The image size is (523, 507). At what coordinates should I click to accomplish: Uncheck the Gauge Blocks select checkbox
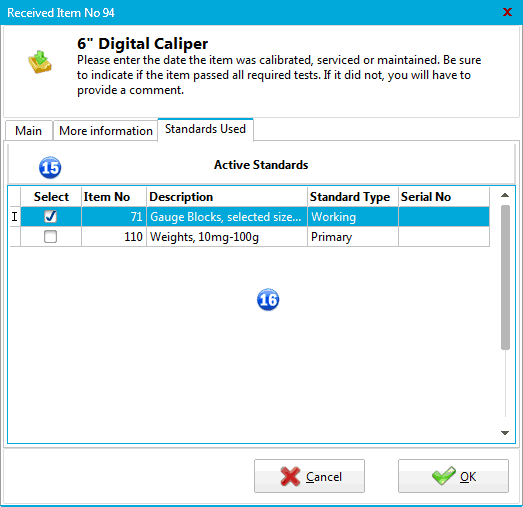coord(50,217)
